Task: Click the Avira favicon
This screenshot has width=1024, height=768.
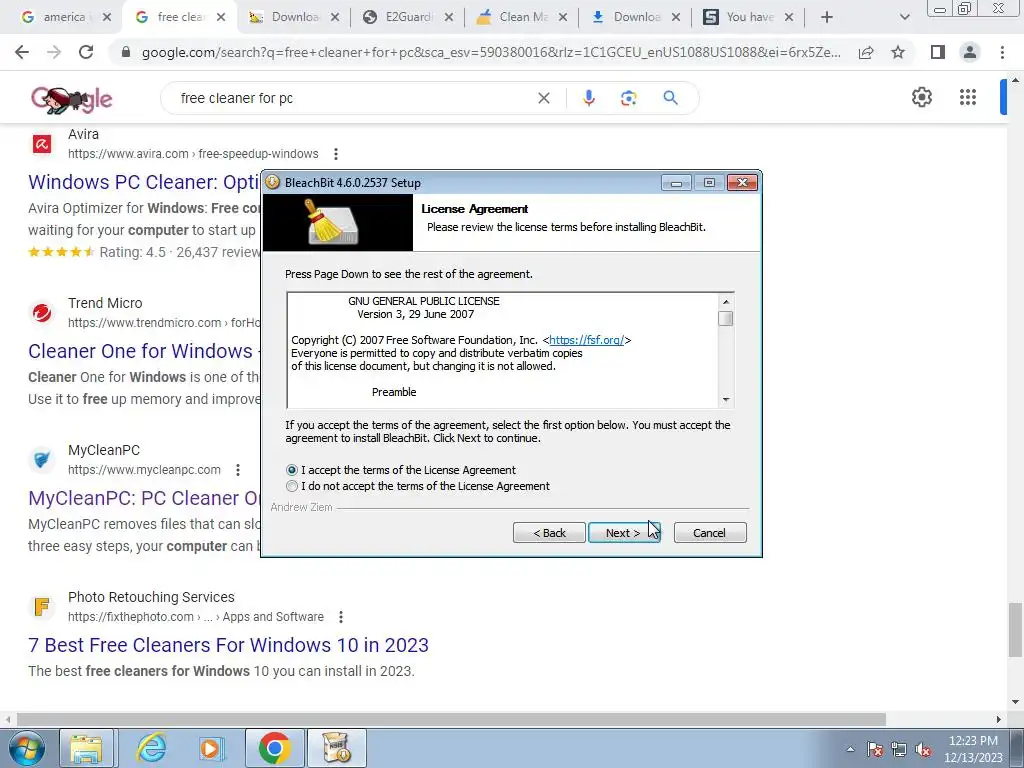Action: click(42, 144)
